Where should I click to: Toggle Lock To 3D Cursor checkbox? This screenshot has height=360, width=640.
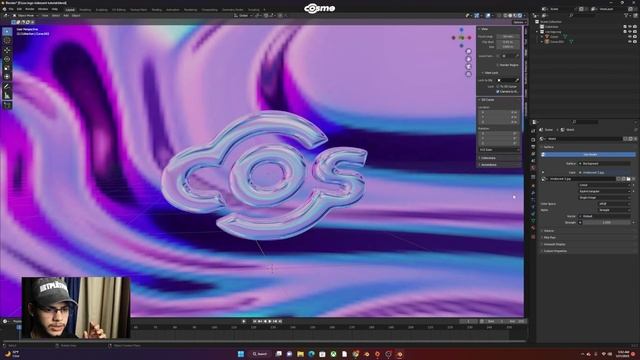[x=498, y=87]
